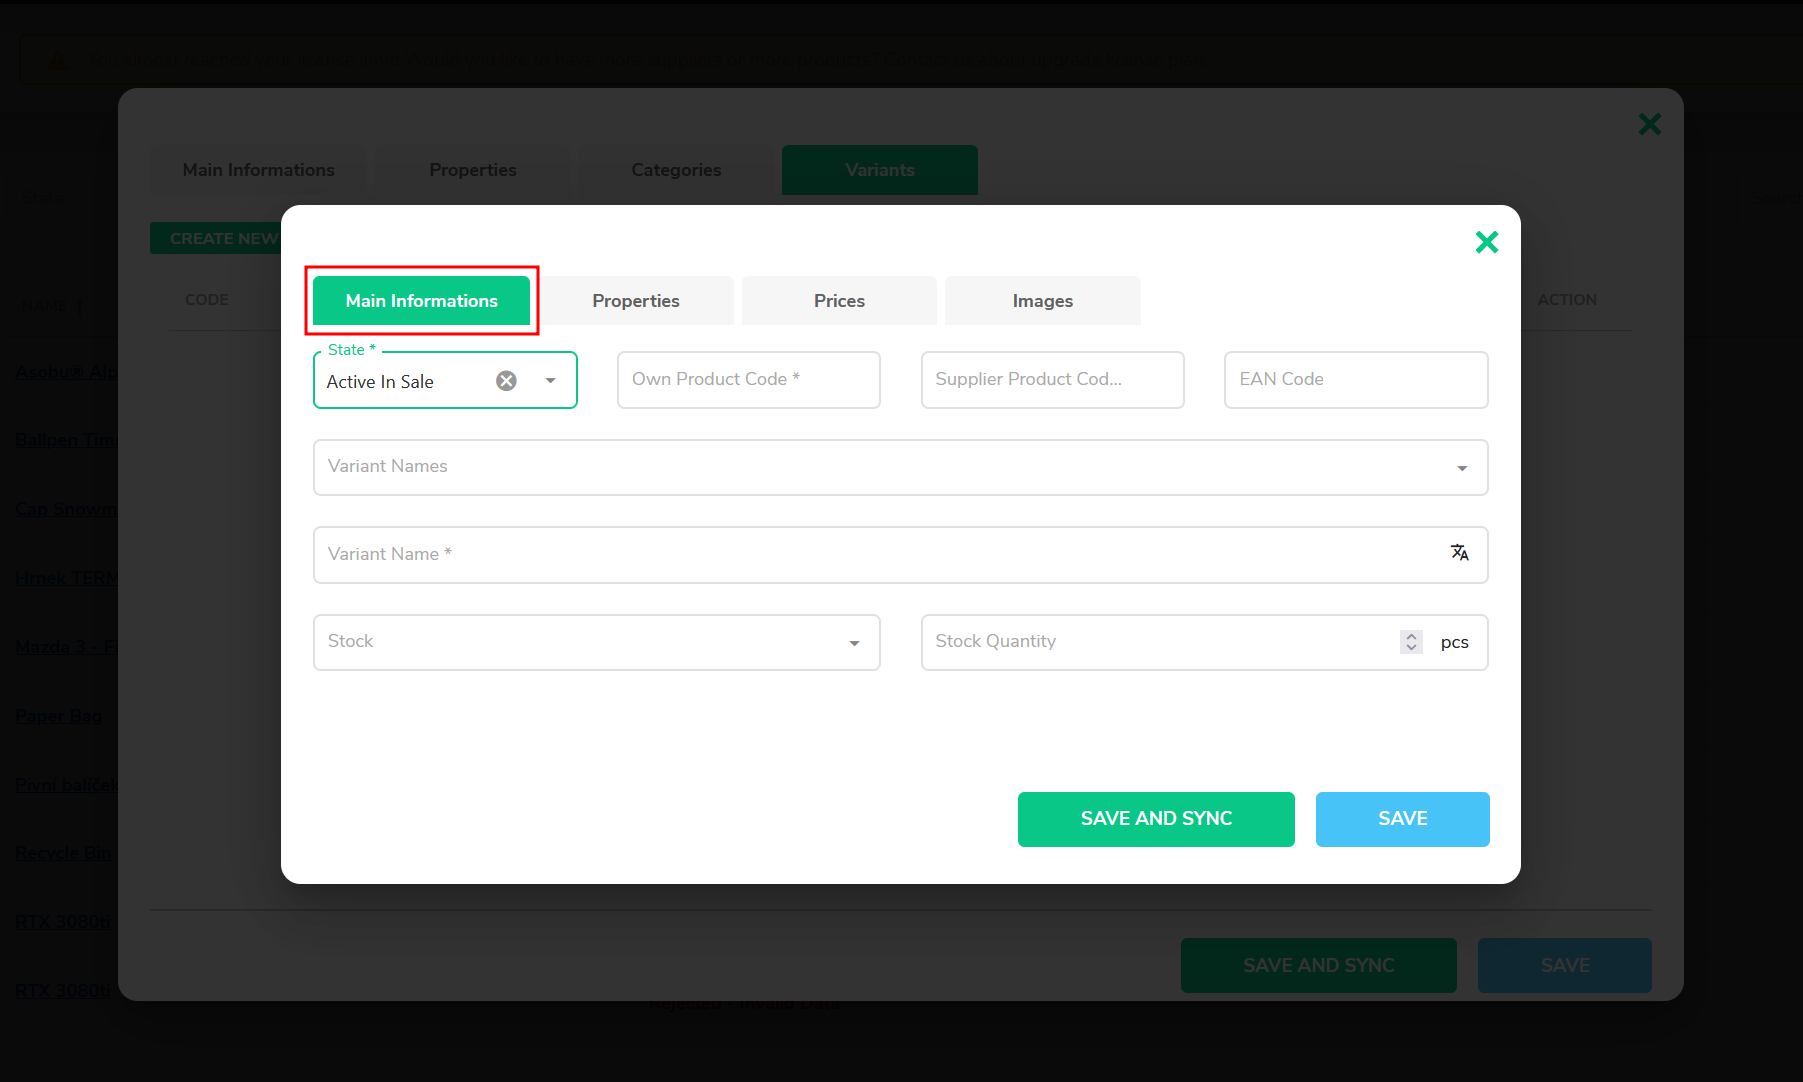Close the variant dialog with green X
This screenshot has width=1803, height=1082.
click(x=1486, y=242)
